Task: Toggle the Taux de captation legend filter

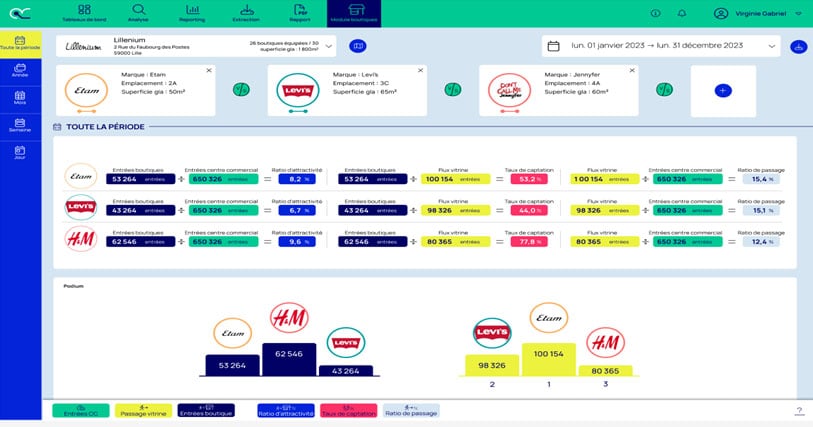Action: click(348, 410)
